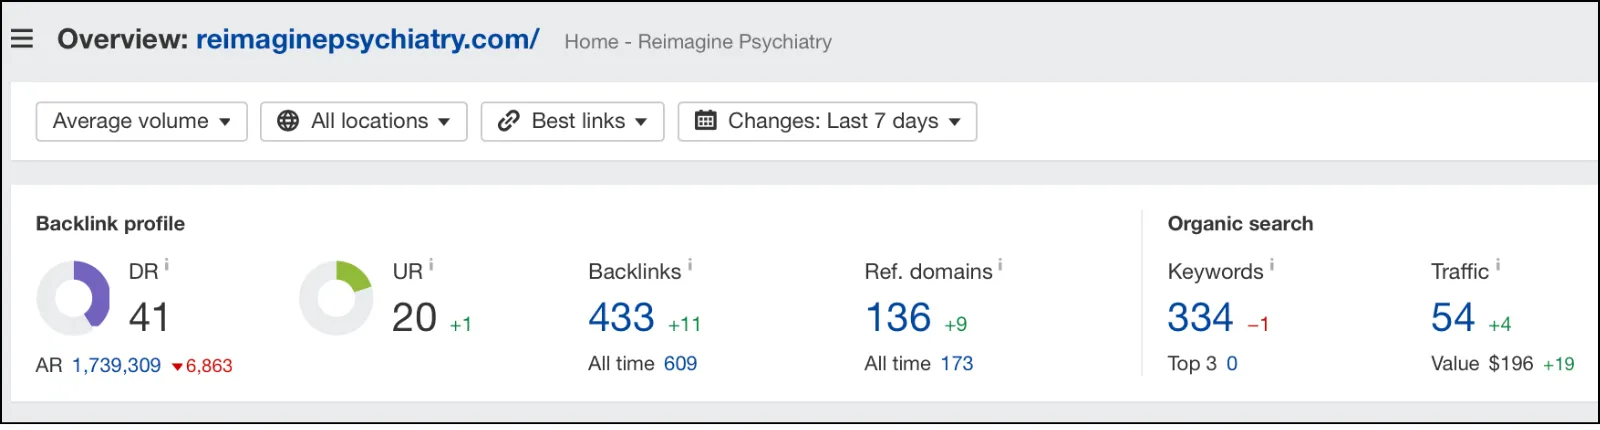The width and height of the screenshot is (1600, 430).
Task: Open the 54 organic traffic value
Action: pyautogui.click(x=1453, y=318)
